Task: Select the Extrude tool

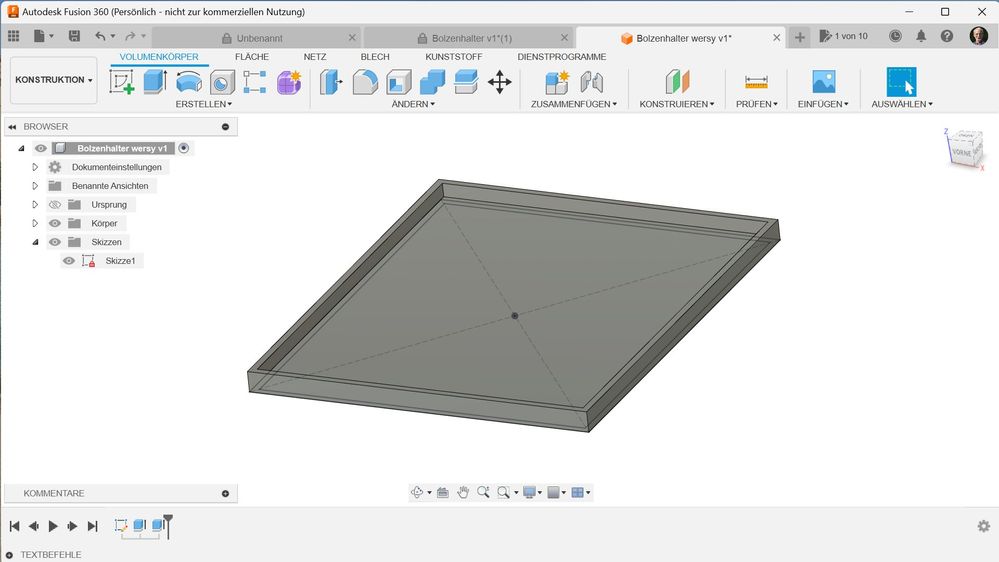Action: click(155, 82)
